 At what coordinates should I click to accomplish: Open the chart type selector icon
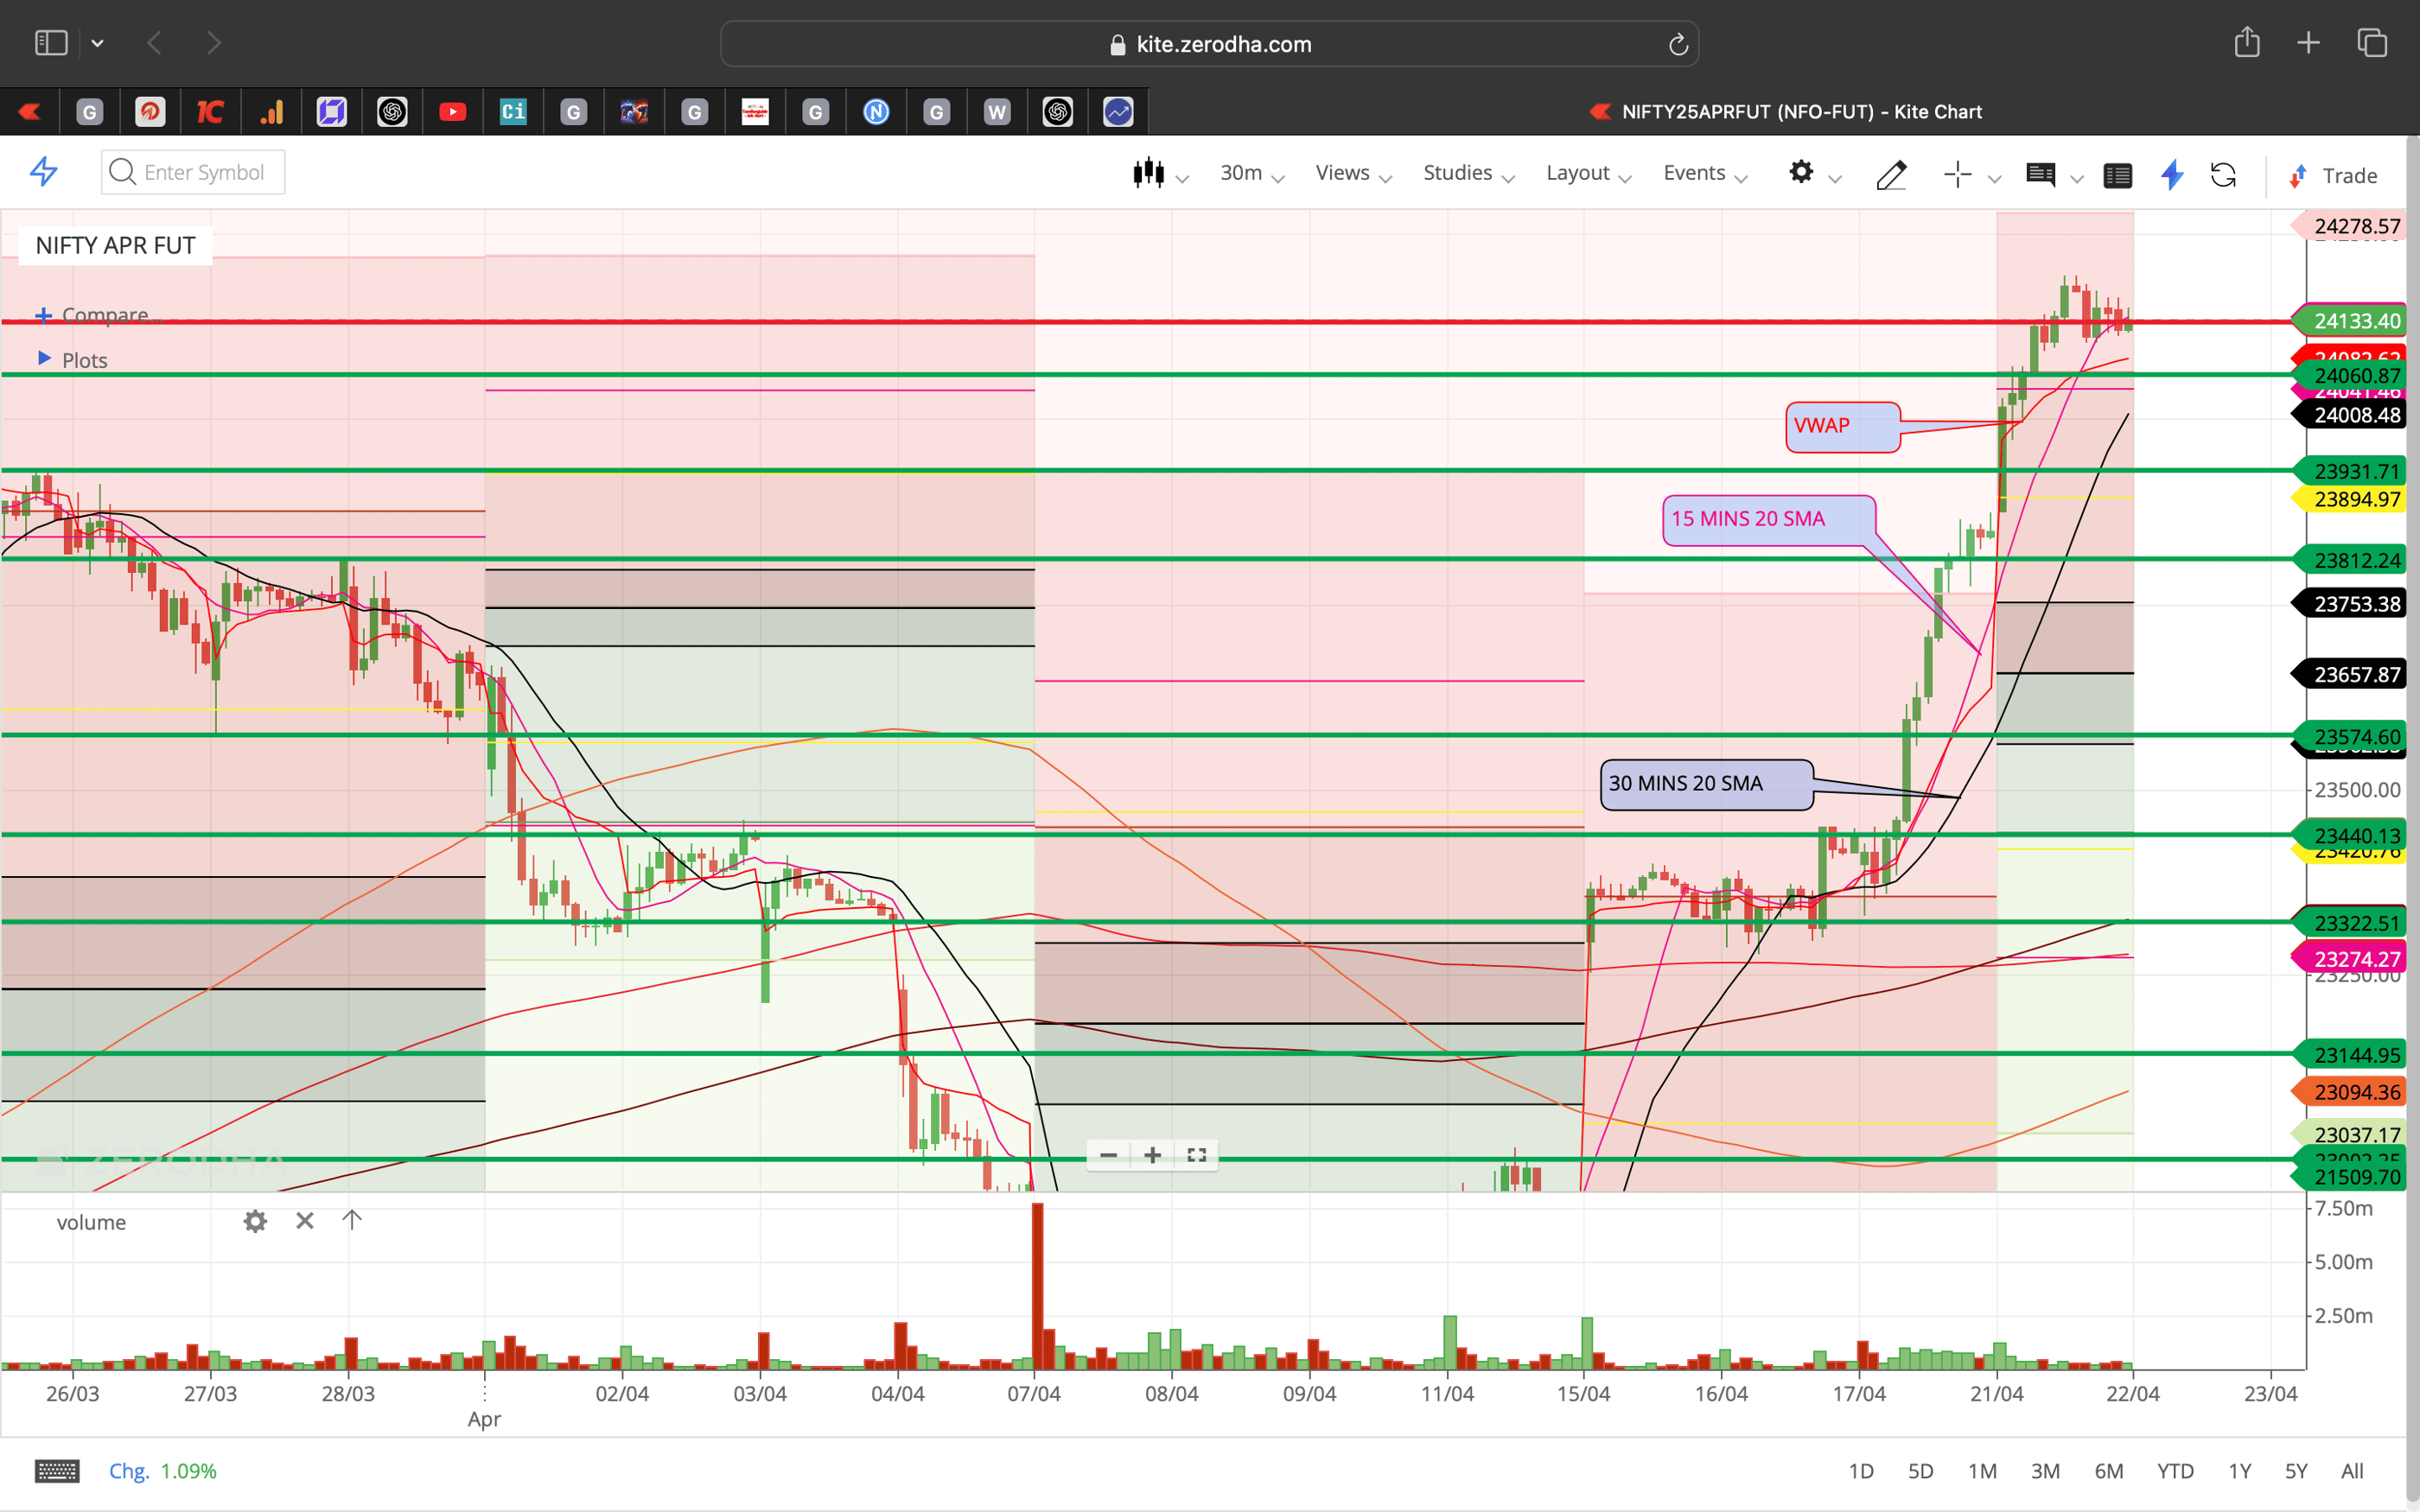click(x=1150, y=172)
